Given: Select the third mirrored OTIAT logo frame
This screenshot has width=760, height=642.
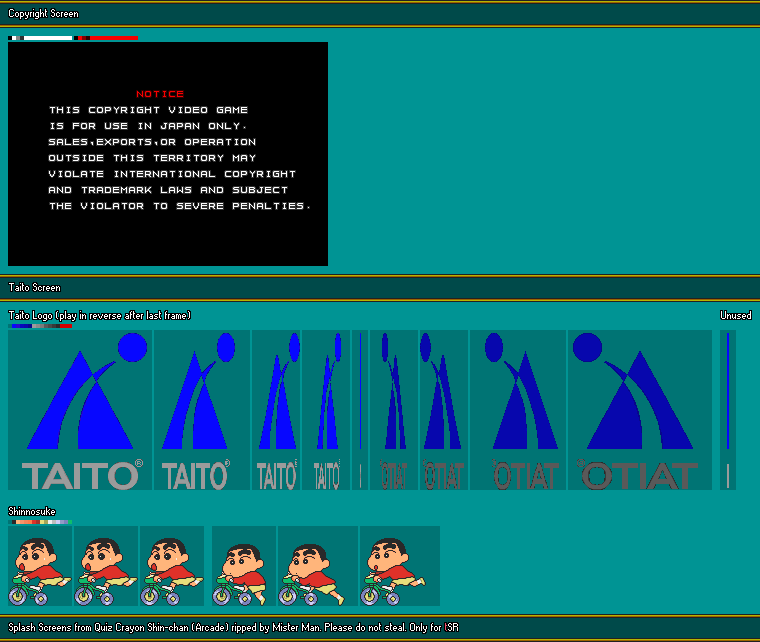Looking at the screenshot, I should pyautogui.click(x=518, y=410).
